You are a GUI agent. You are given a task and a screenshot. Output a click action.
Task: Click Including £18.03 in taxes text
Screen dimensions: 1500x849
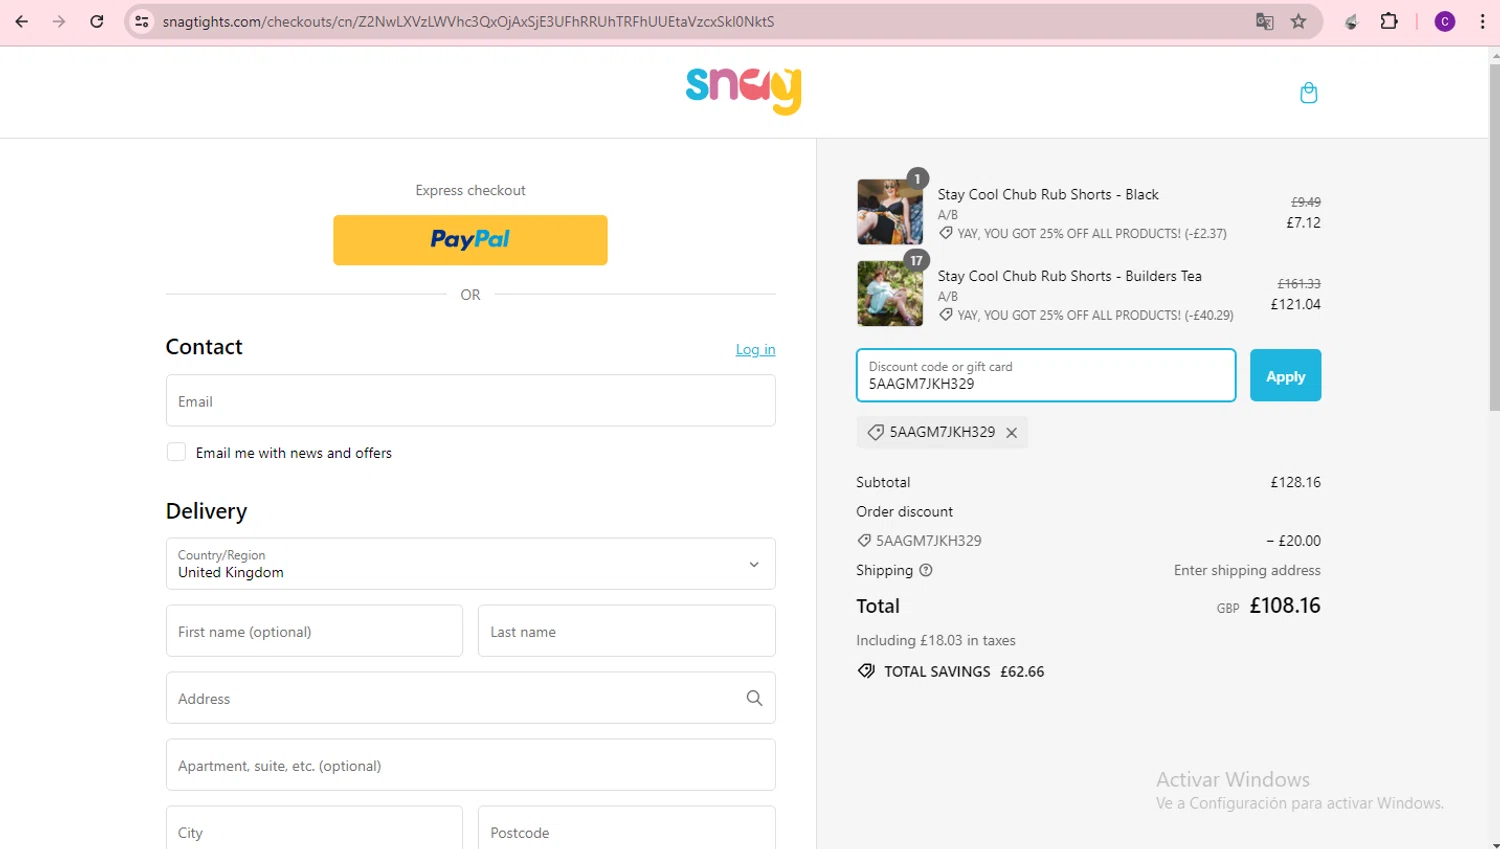coord(936,640)
